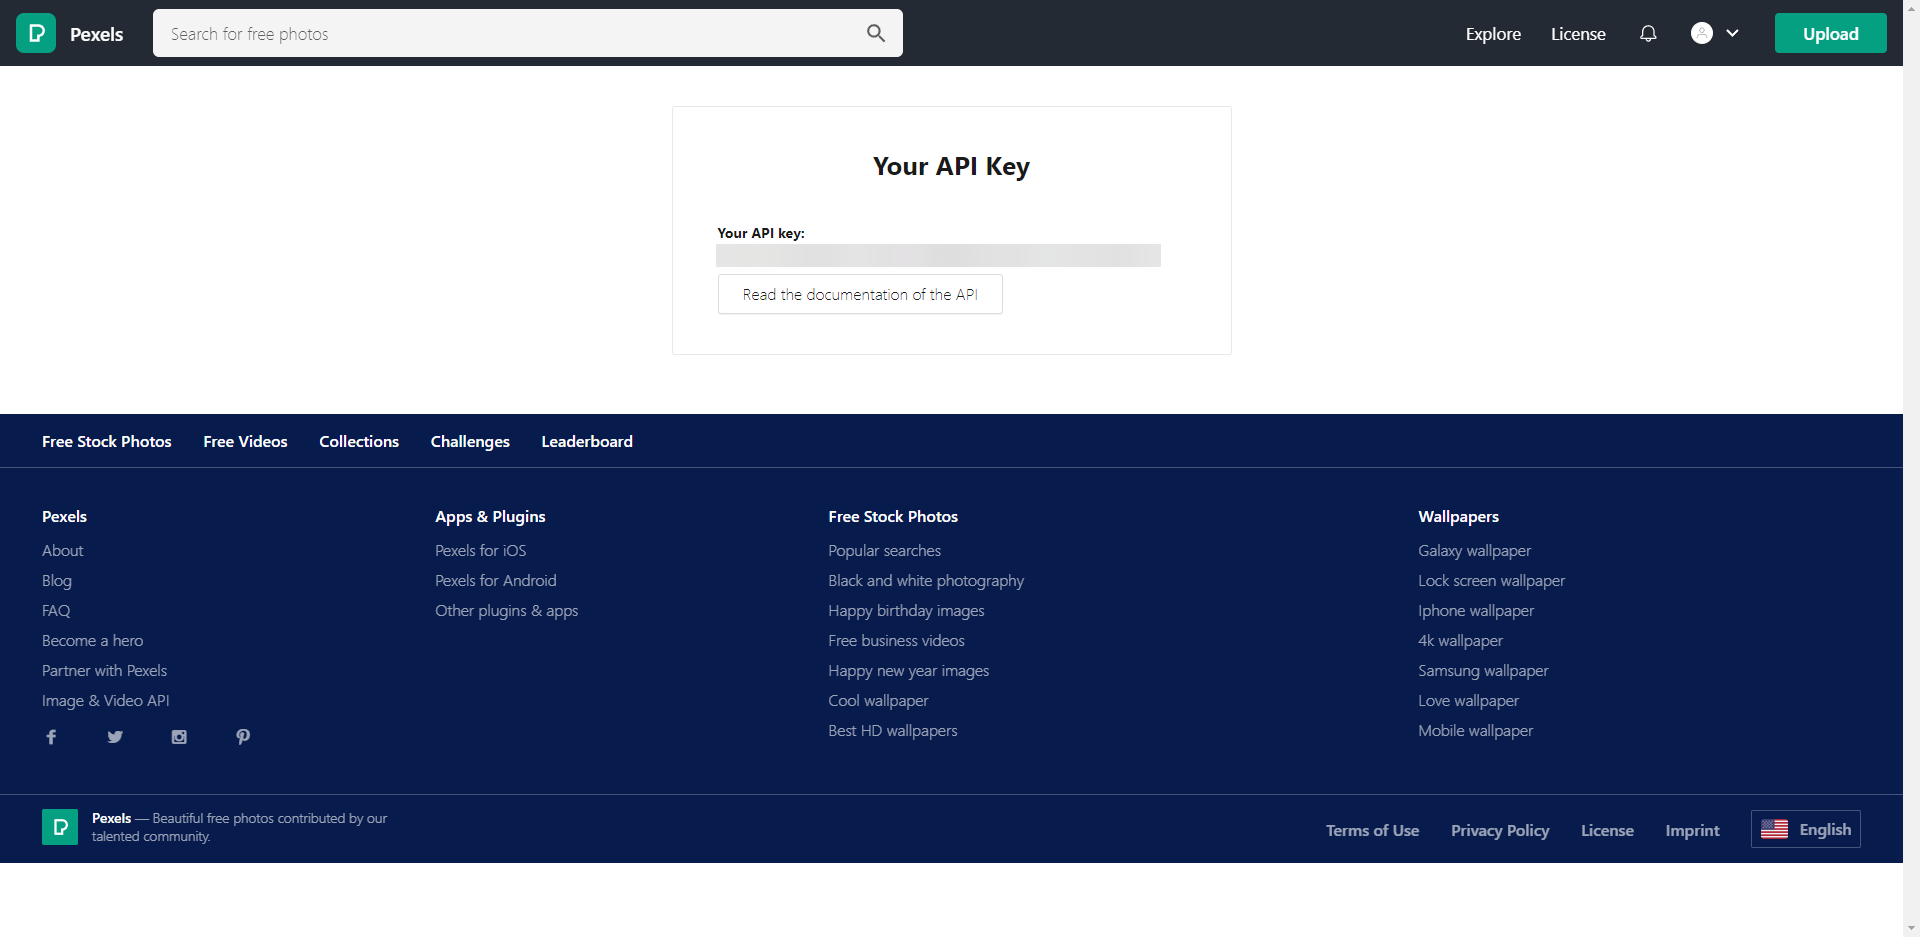Open Mobile wallpaper link
This screenshot has height=937, width=1920.
(1476, 730)
